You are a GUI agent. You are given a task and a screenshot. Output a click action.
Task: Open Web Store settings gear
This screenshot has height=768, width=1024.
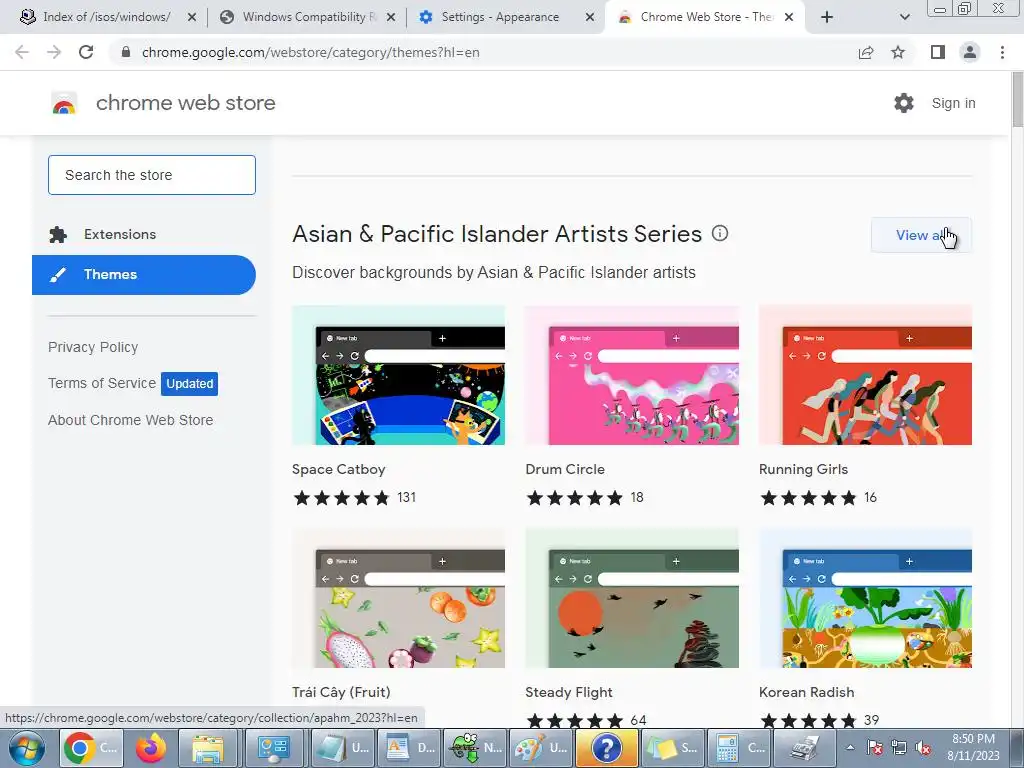904,103
